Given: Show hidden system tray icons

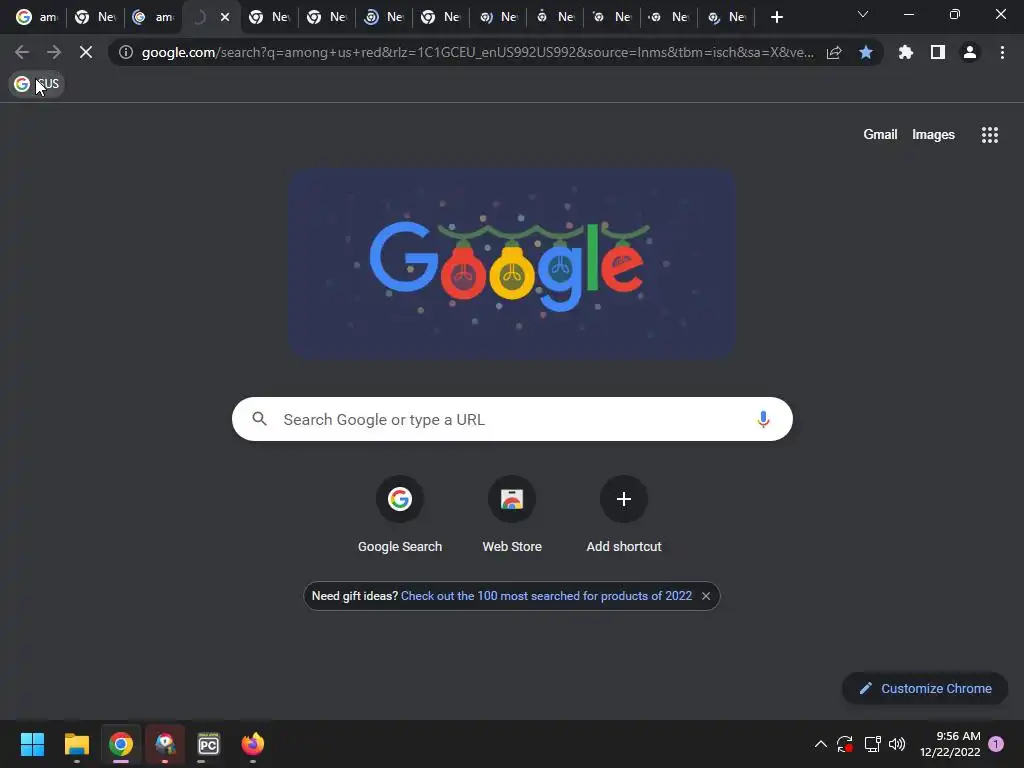Looking at the screenshot, I should click(x=821, y=744).
